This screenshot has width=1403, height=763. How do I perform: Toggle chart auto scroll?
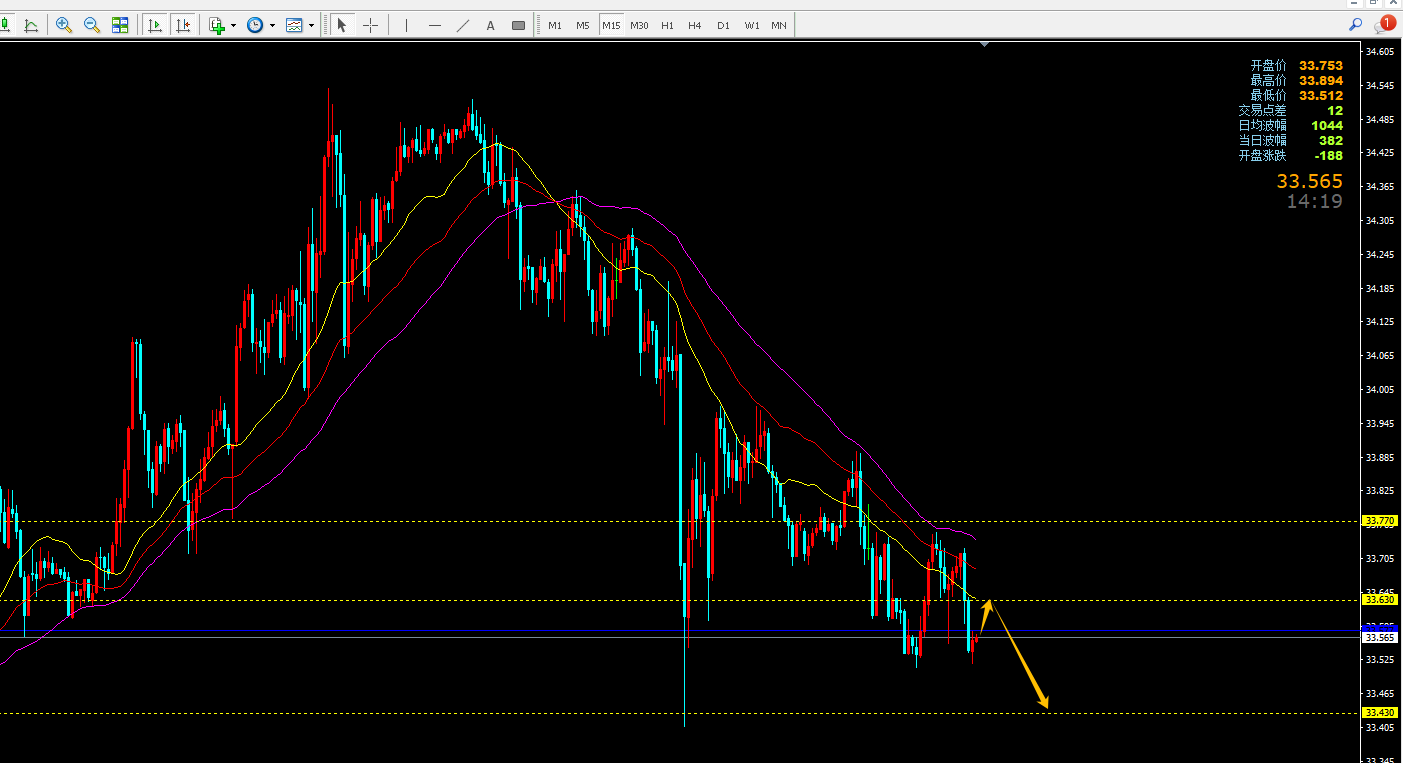tap(155, 25)
